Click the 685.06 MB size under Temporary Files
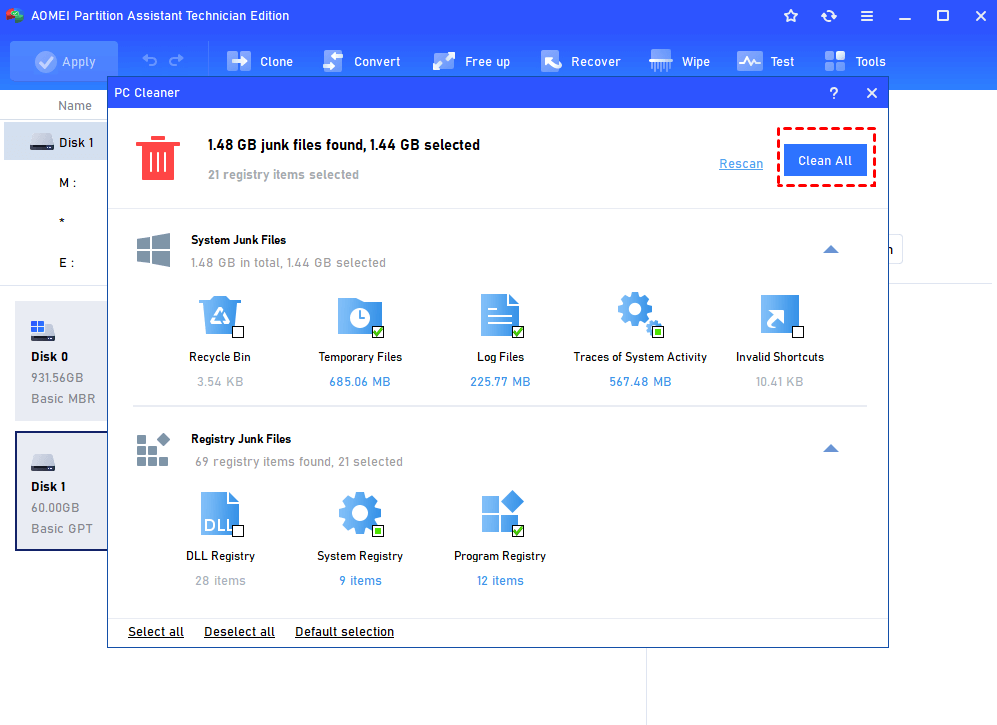The height and width of the screenshot is (725, 997). pos(360,382)
